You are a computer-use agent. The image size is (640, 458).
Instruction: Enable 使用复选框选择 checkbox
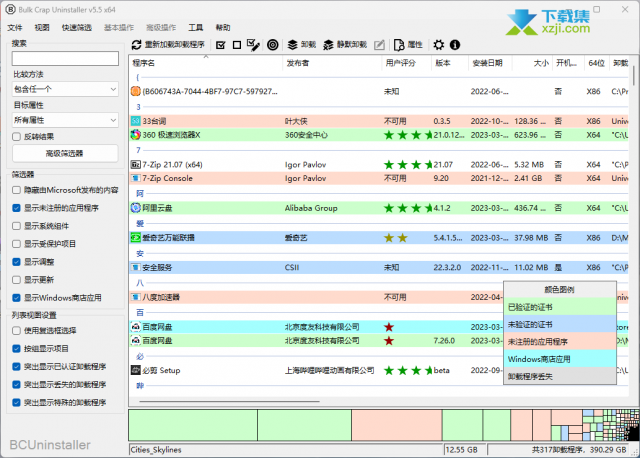pos(16,331)
